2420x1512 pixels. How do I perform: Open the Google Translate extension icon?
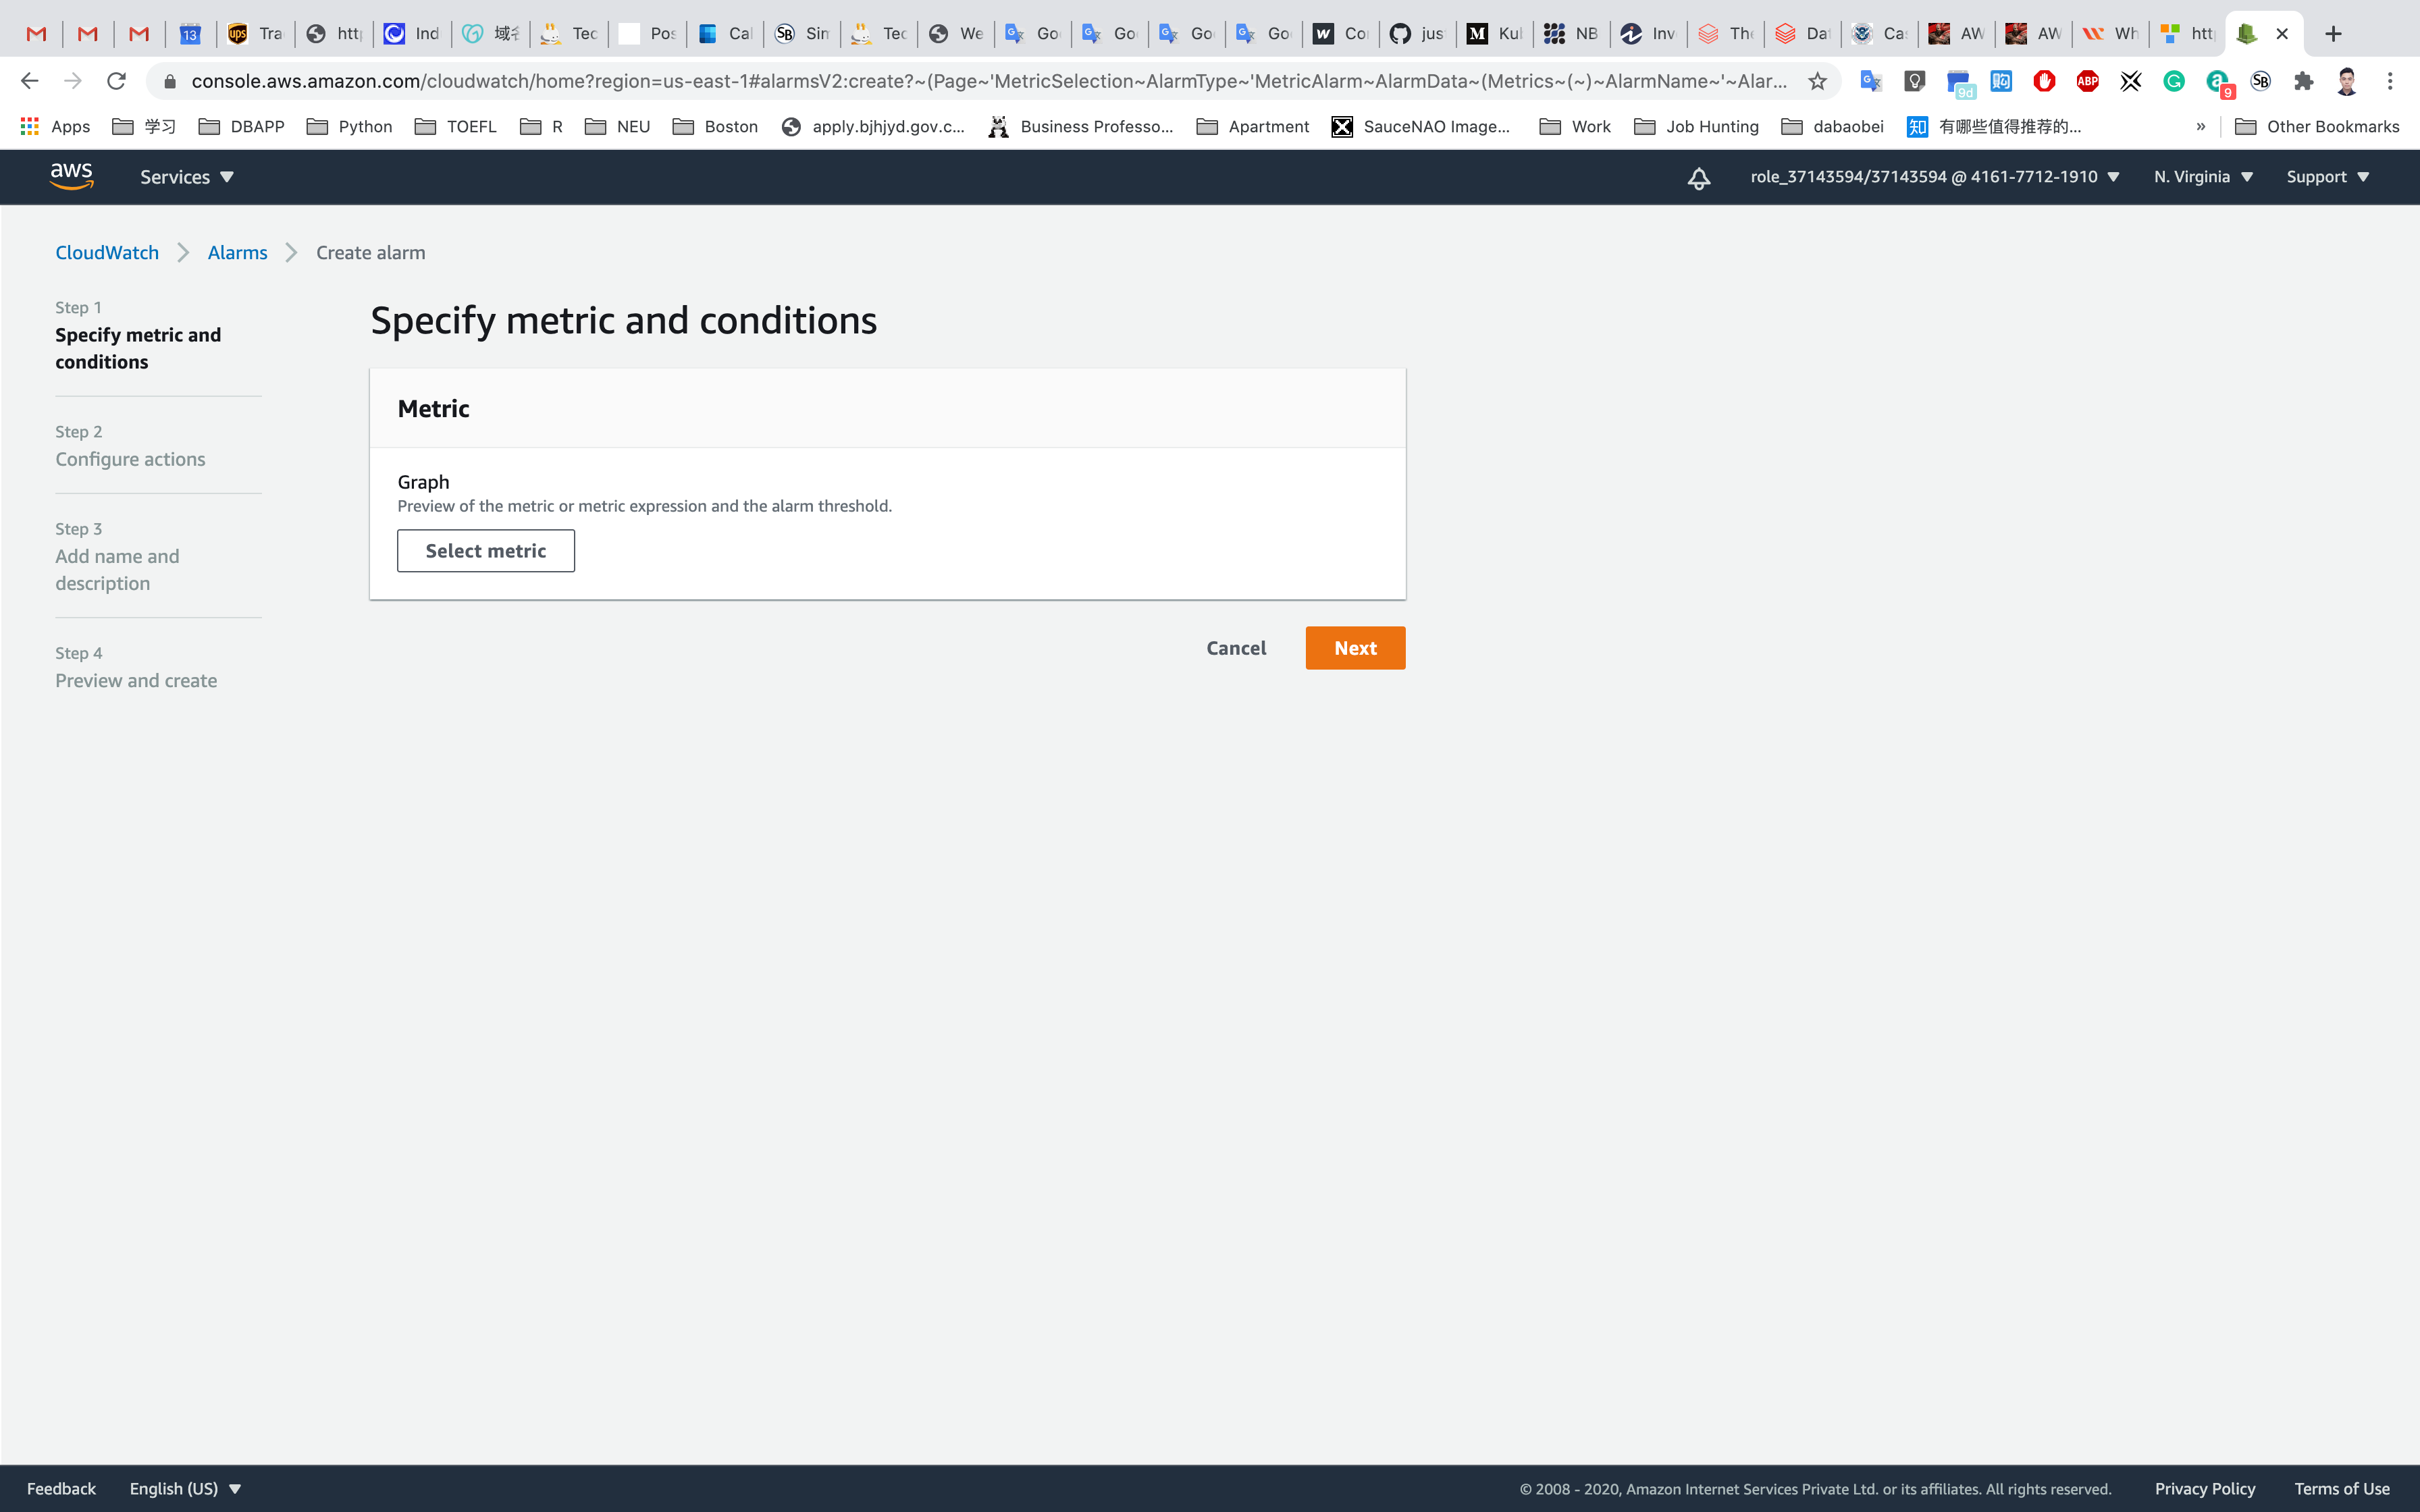click(1871, 81)
